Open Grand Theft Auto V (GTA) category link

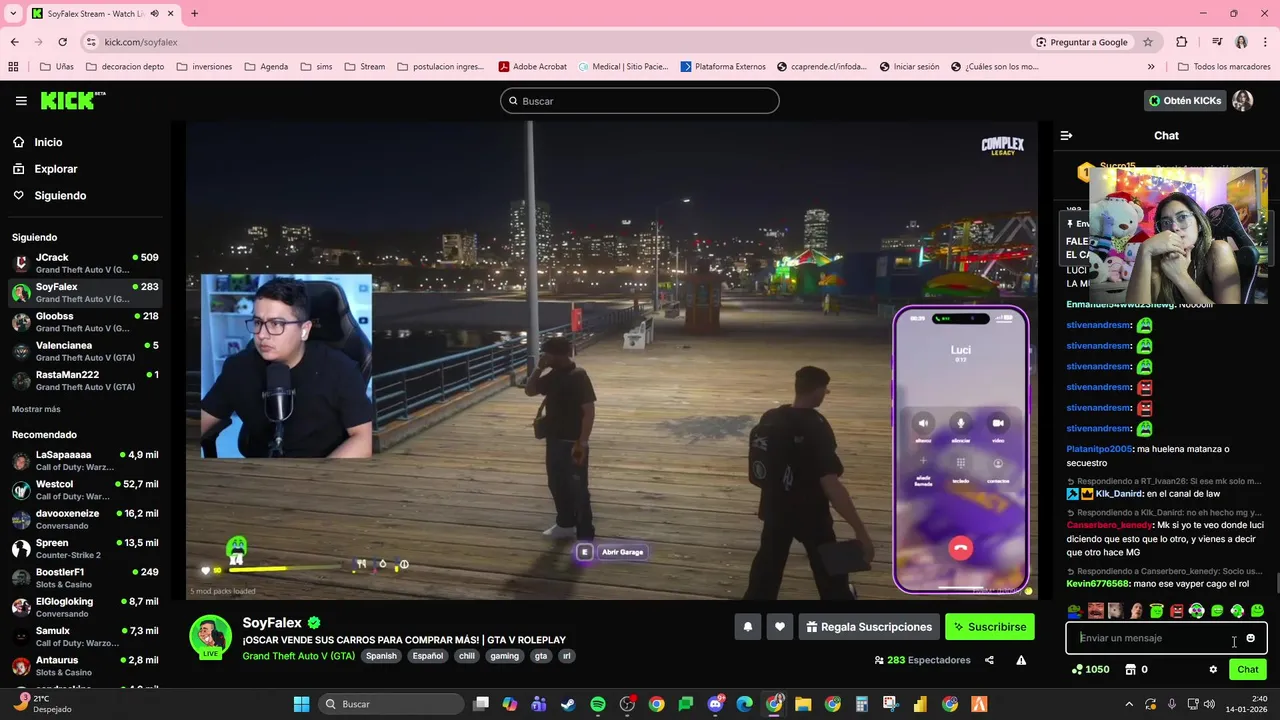298,656
